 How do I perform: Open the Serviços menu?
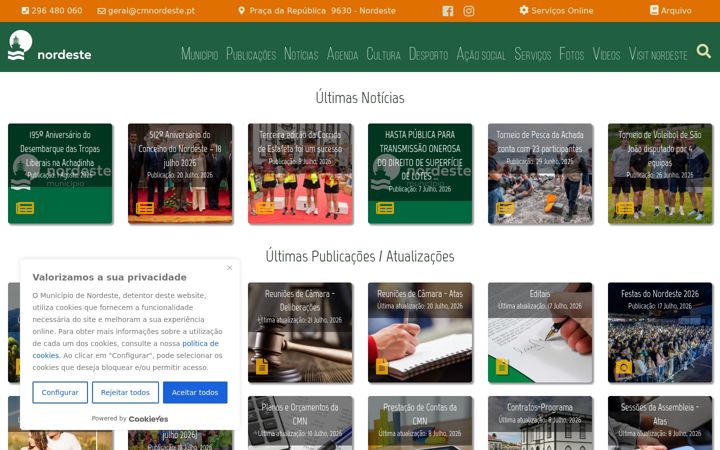pos(533,54)
